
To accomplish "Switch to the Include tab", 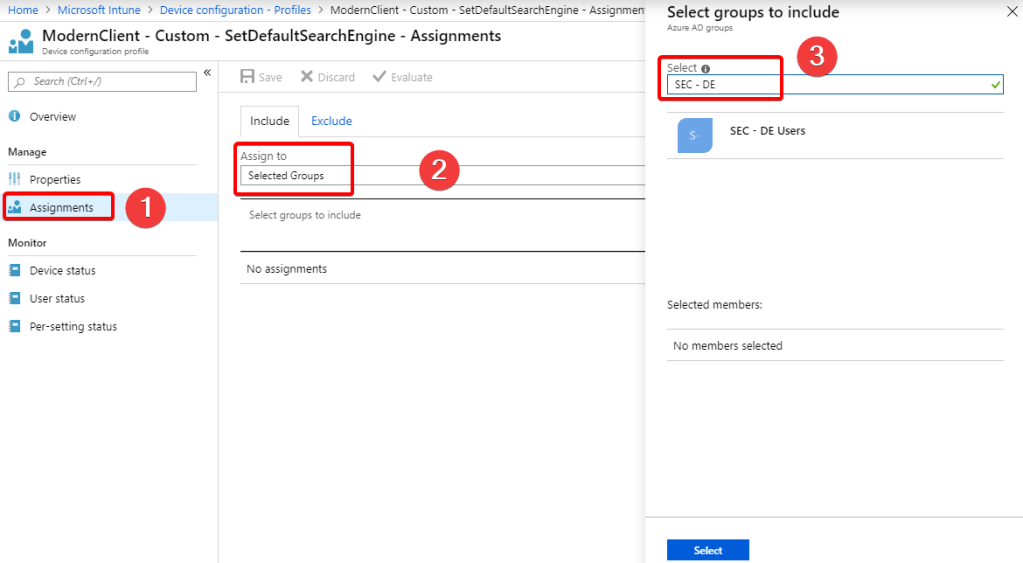I will [x=269, y=121].
